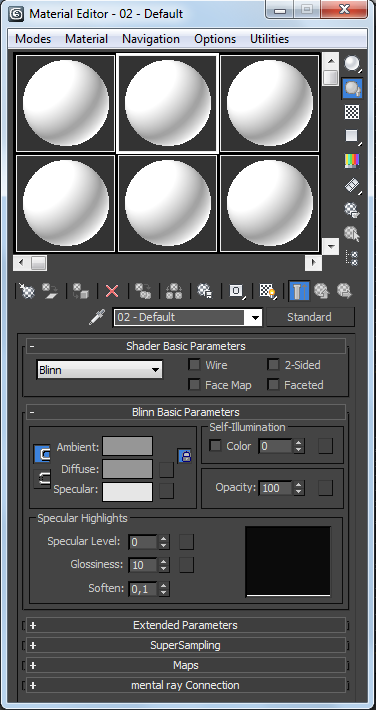The height and width of the screenshot is (710, 376).
Task: Click the Go to Parent icon
Action: [x=321, y=291]
